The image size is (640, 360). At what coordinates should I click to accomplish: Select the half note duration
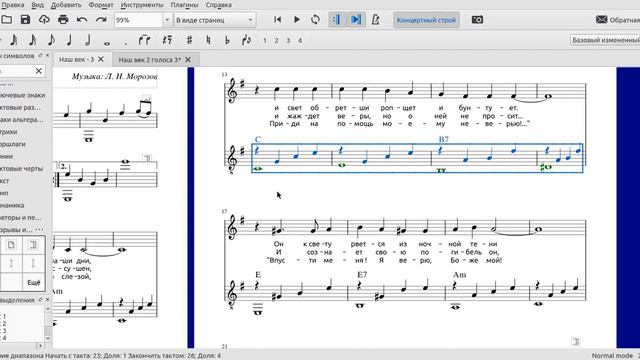(x=88, y=40)
